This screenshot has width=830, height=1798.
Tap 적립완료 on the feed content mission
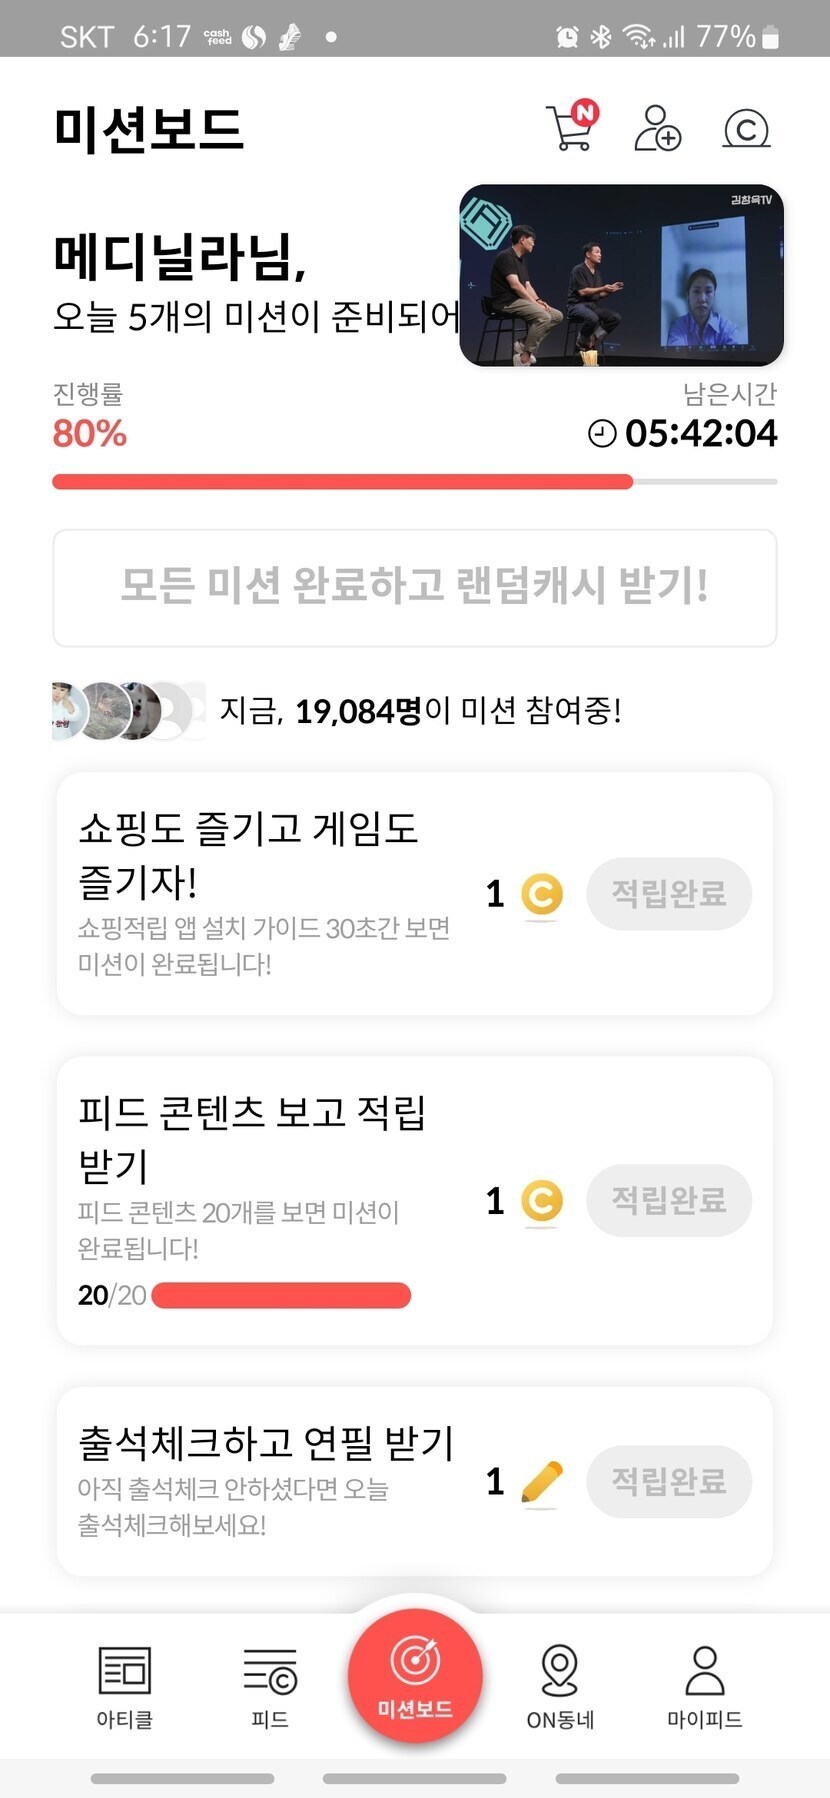pos(668,1199)
